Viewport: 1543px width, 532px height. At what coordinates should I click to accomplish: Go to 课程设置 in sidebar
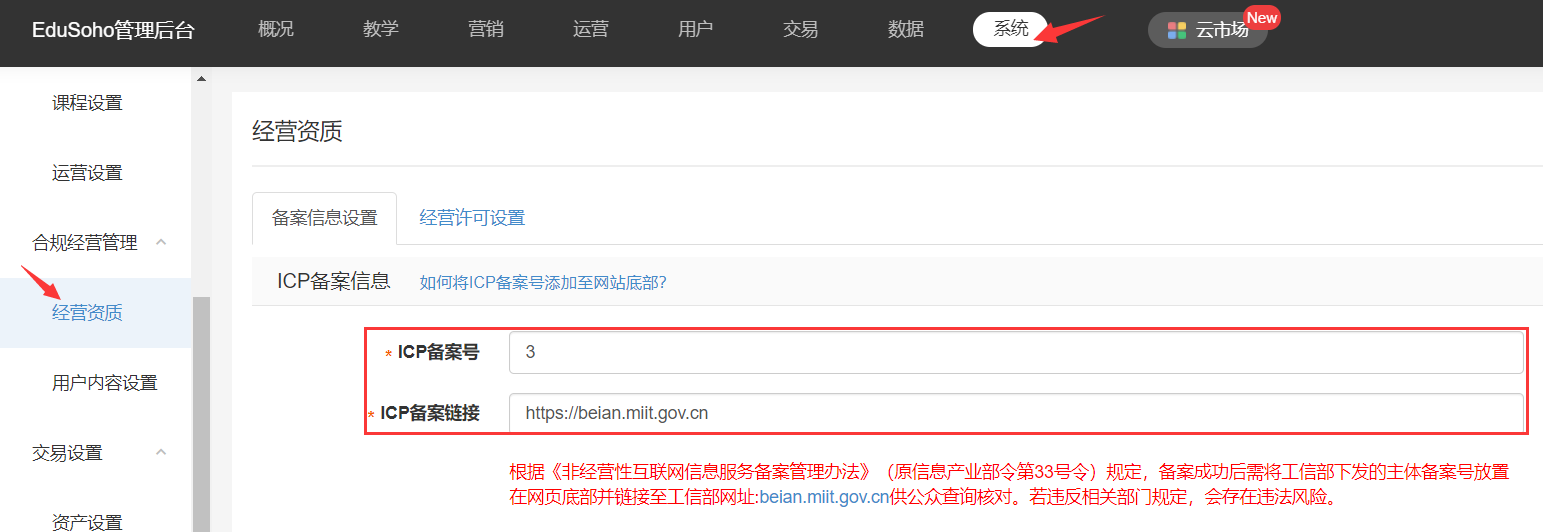(87, 103)
